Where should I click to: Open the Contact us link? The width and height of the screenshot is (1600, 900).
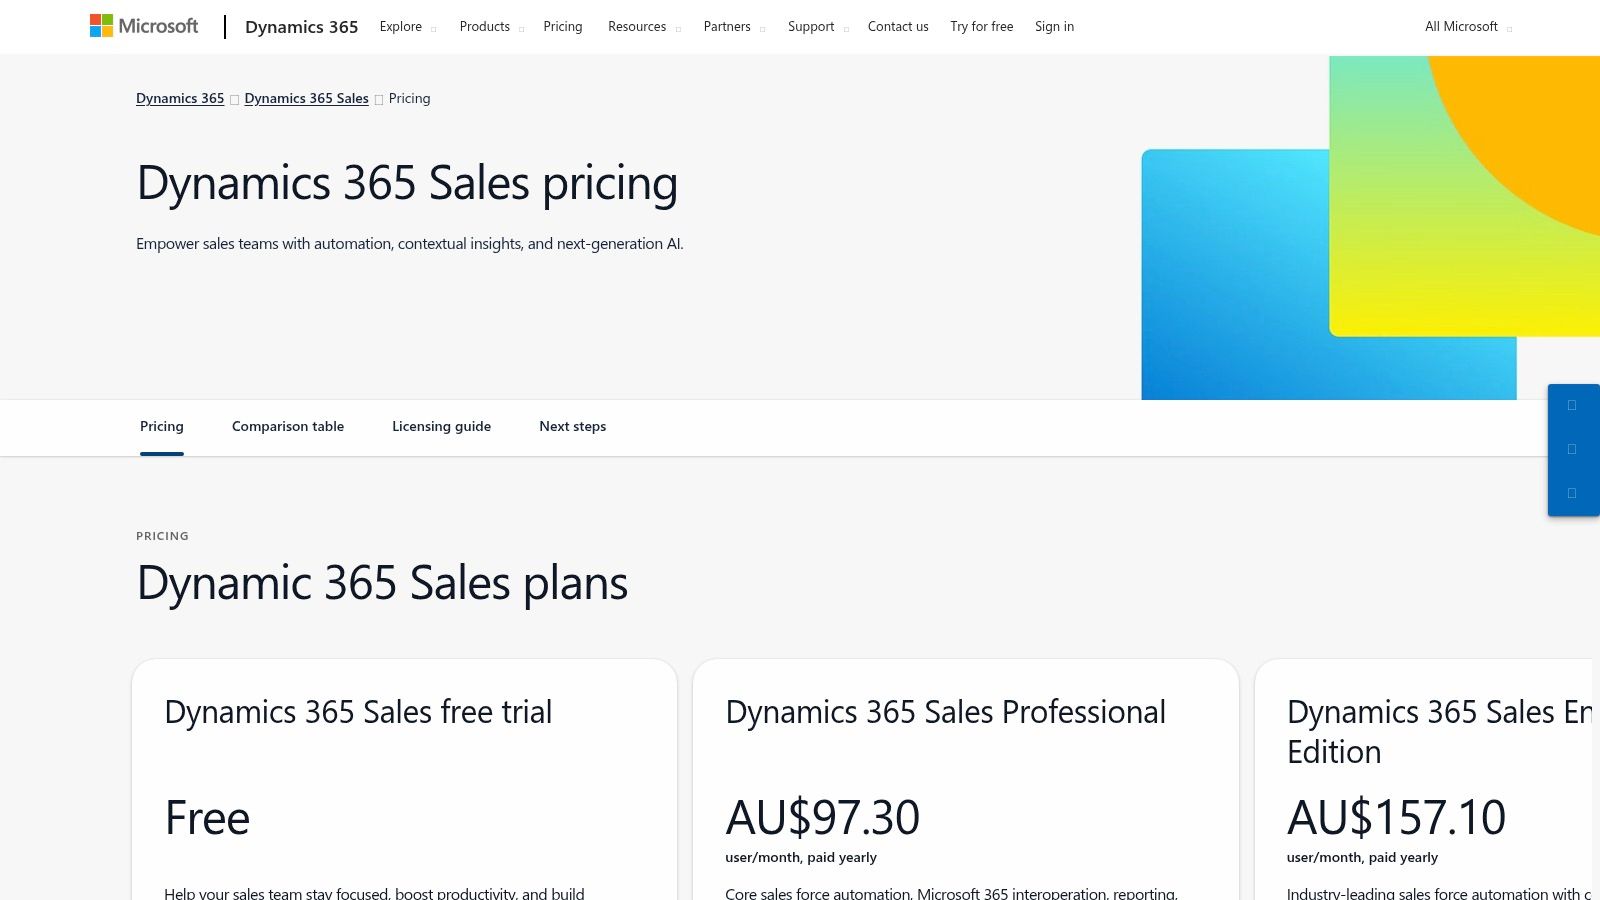click(x=898, y=27)
